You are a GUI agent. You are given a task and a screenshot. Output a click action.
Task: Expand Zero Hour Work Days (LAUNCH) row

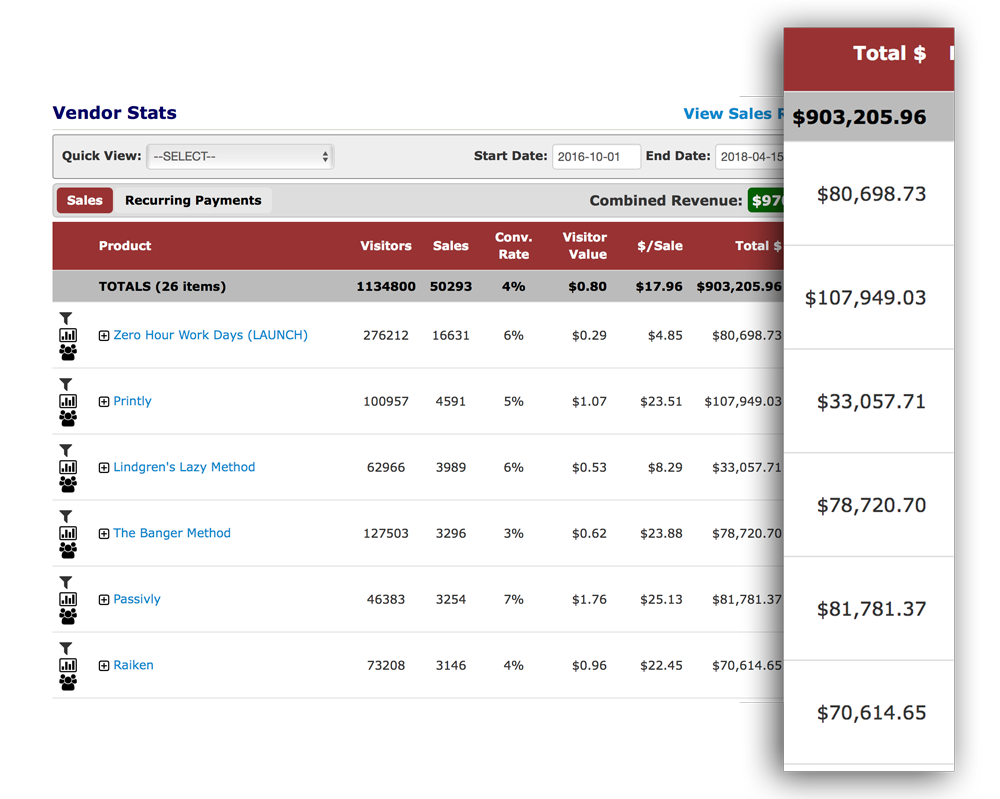point(104,335)
